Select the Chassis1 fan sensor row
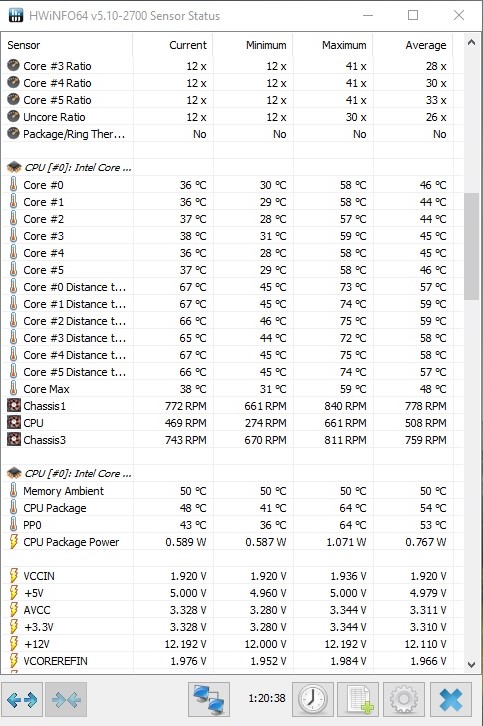Image resolution: width=483 pixels, height=726 pixels. point(227,406)
